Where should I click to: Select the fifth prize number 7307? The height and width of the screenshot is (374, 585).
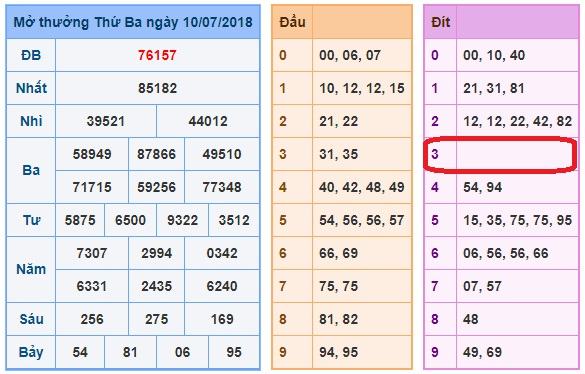pos(92,253)
